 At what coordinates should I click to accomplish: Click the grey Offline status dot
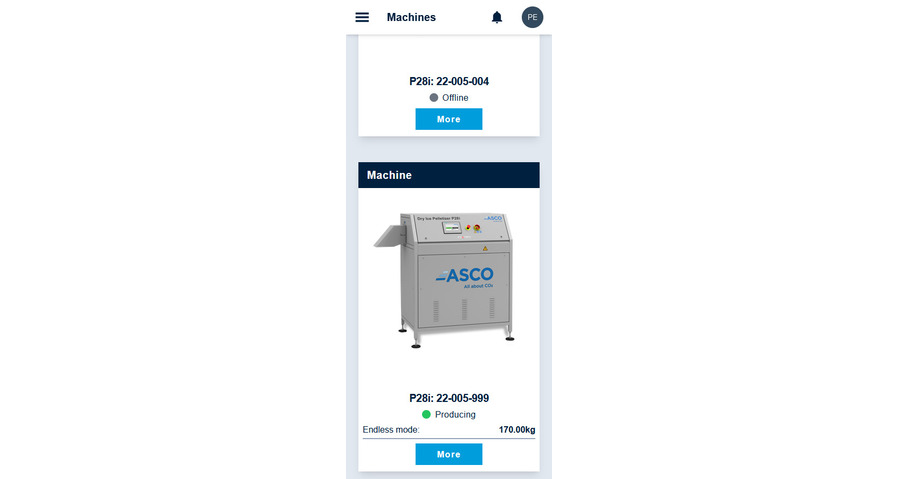(434, 98)
